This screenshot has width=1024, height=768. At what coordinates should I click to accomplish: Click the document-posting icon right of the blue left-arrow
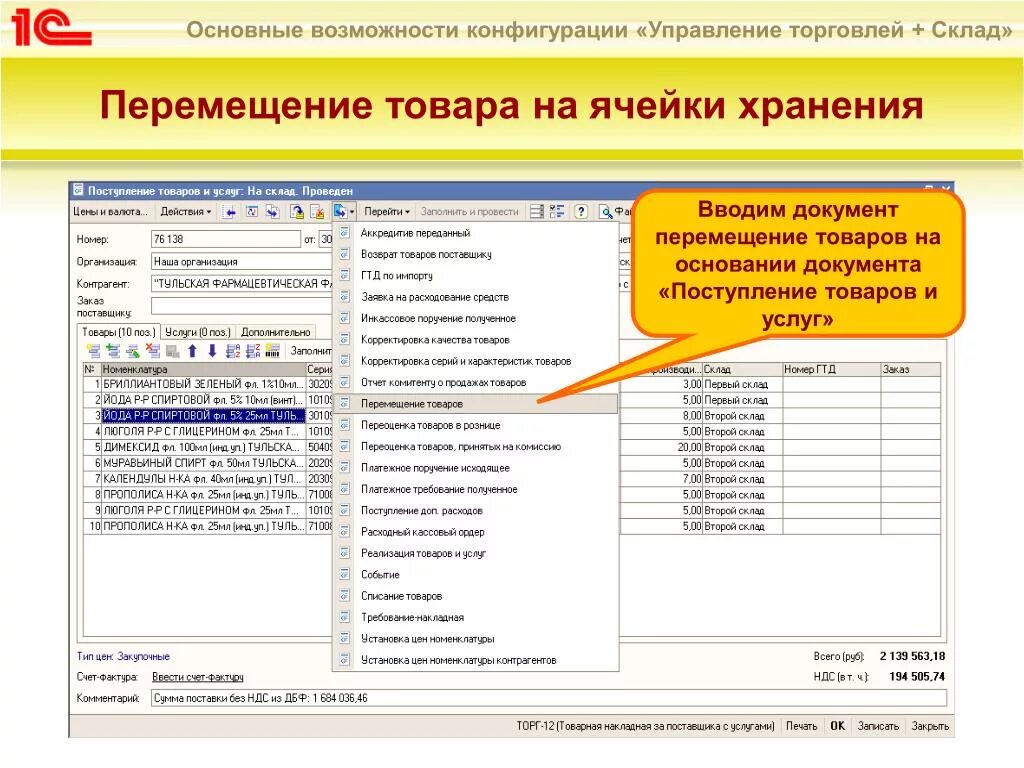[x=251, y=212]
